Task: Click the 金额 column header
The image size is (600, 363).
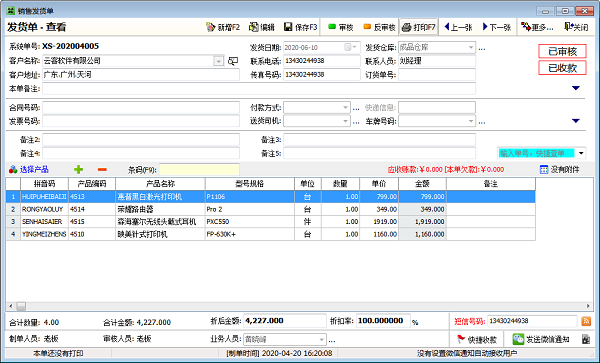Action: (x=422, y=184)
